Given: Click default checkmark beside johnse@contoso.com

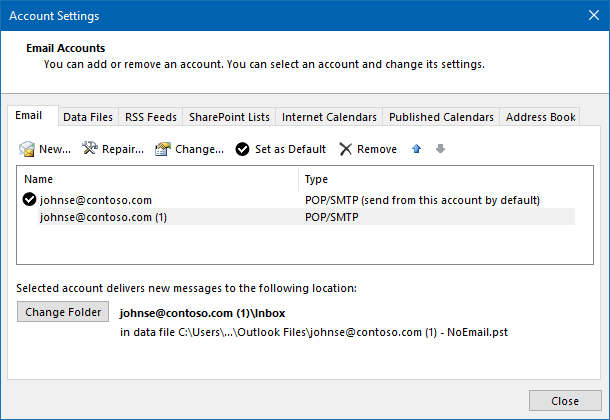Looking at the screenshot, I should click(x=29, y=200).
